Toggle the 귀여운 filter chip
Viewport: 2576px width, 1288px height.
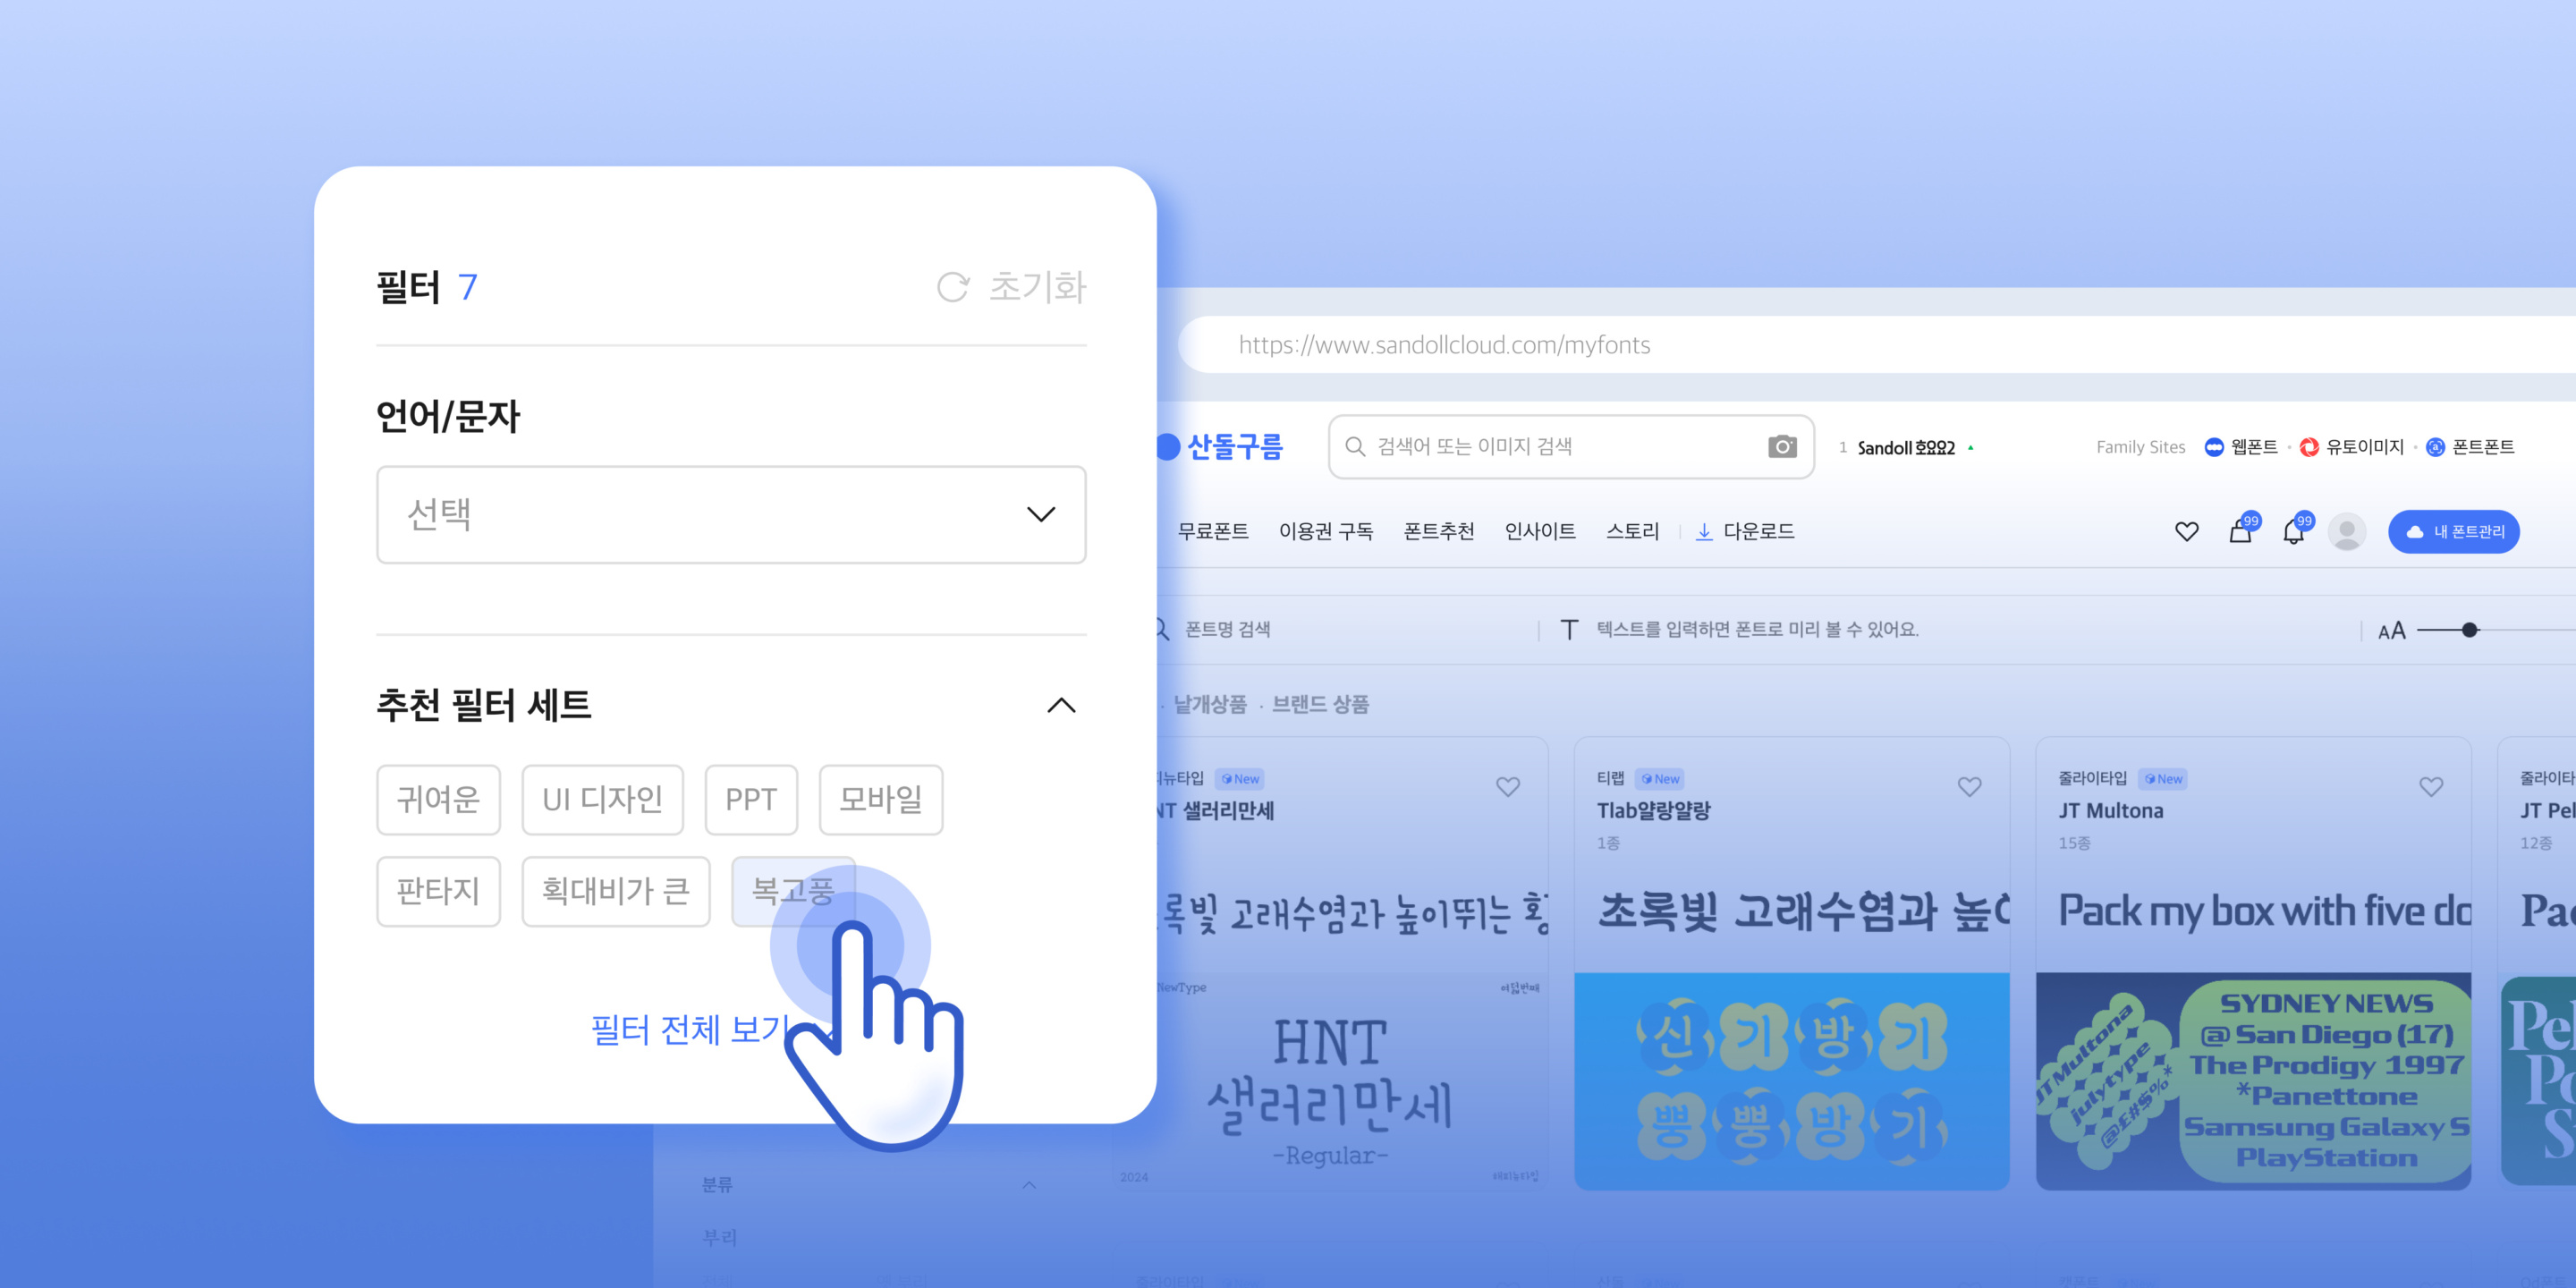tap(438, 799)
